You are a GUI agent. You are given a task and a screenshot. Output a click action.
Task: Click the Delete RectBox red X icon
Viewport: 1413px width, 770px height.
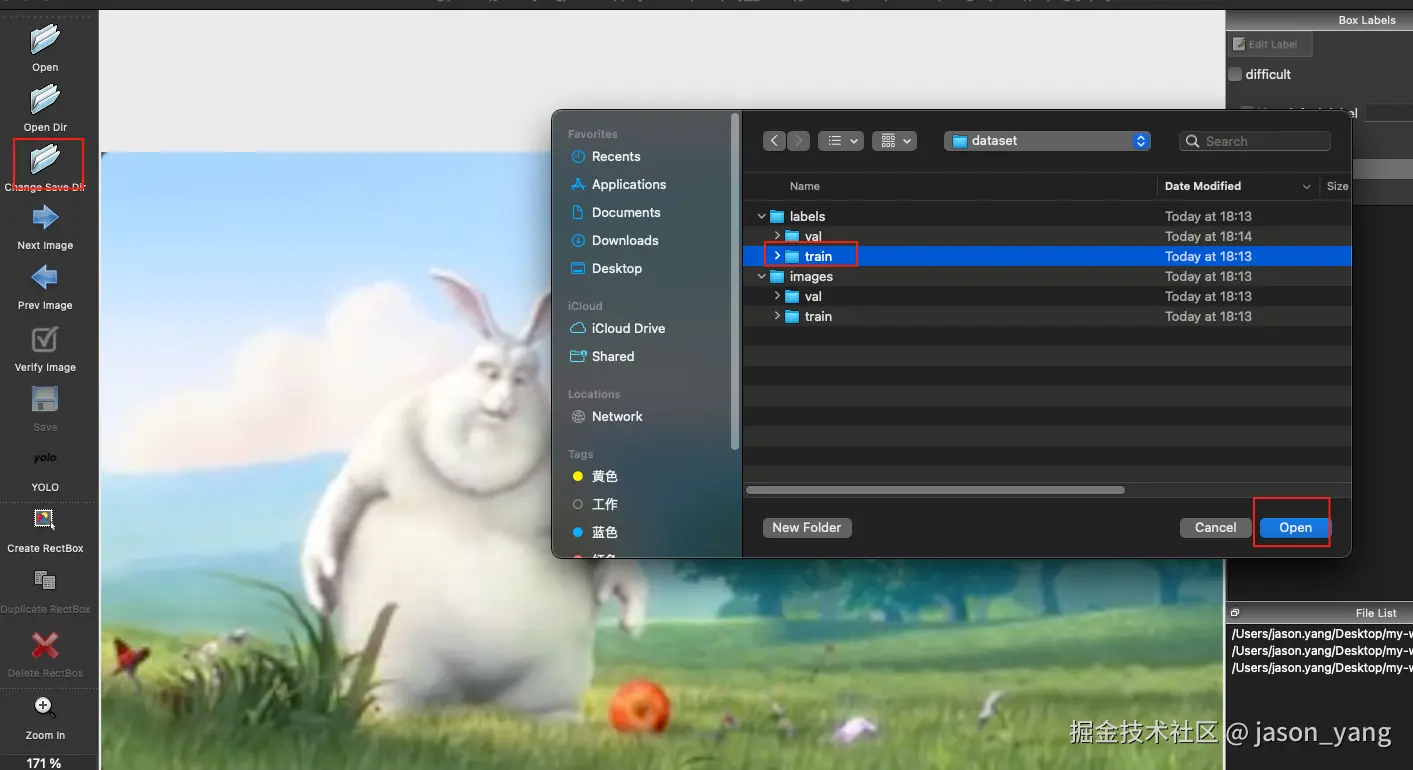(x=45, y=645)
